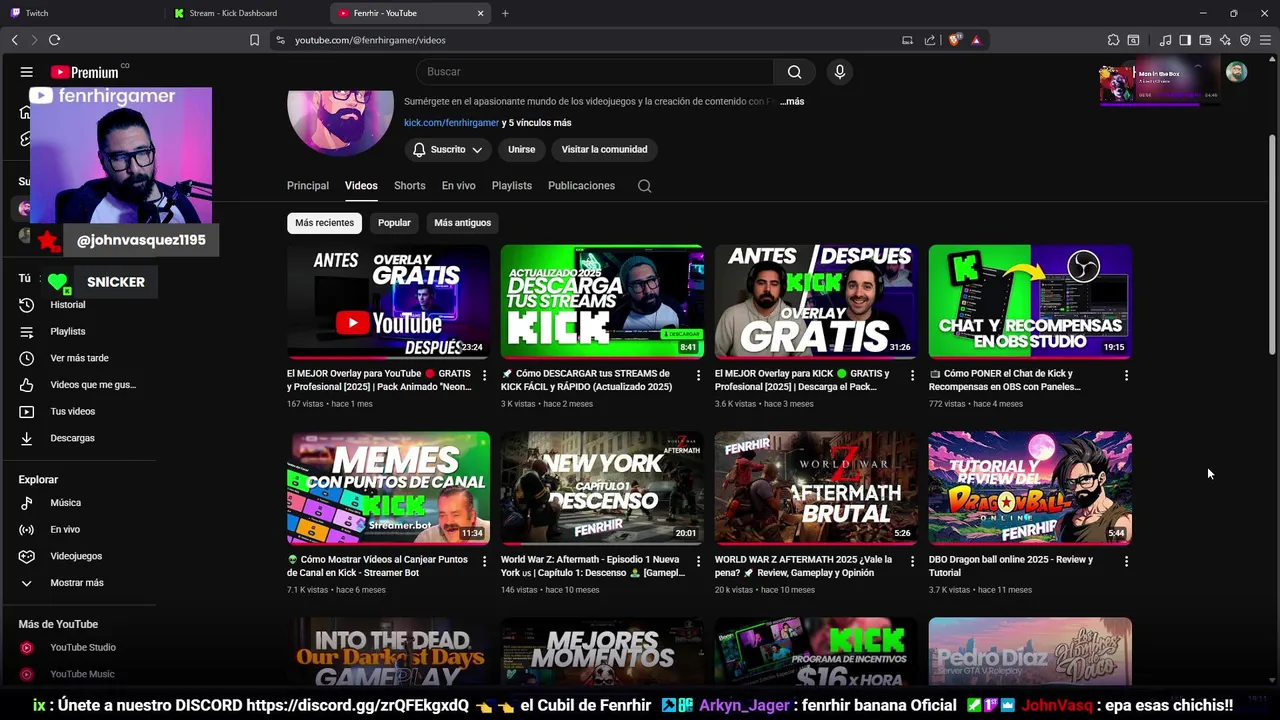Toggle the Brave sidebar panel icon
This screenshot has width=1280, height=720.
pyautogui.click(x=1185, y=40)
